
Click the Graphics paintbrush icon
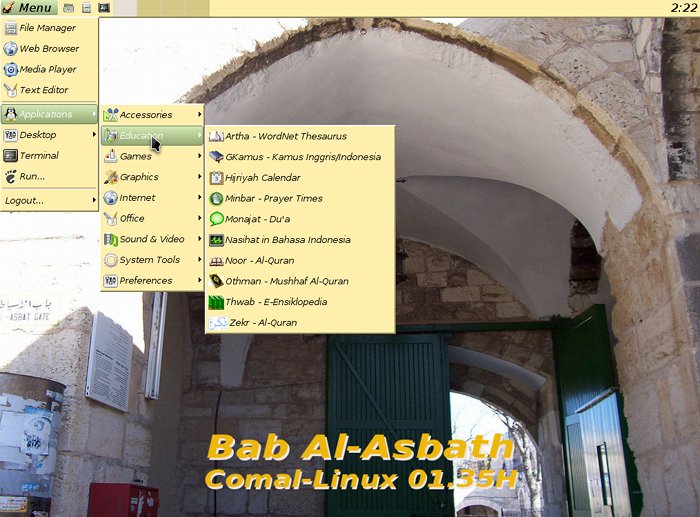(111, 177)
